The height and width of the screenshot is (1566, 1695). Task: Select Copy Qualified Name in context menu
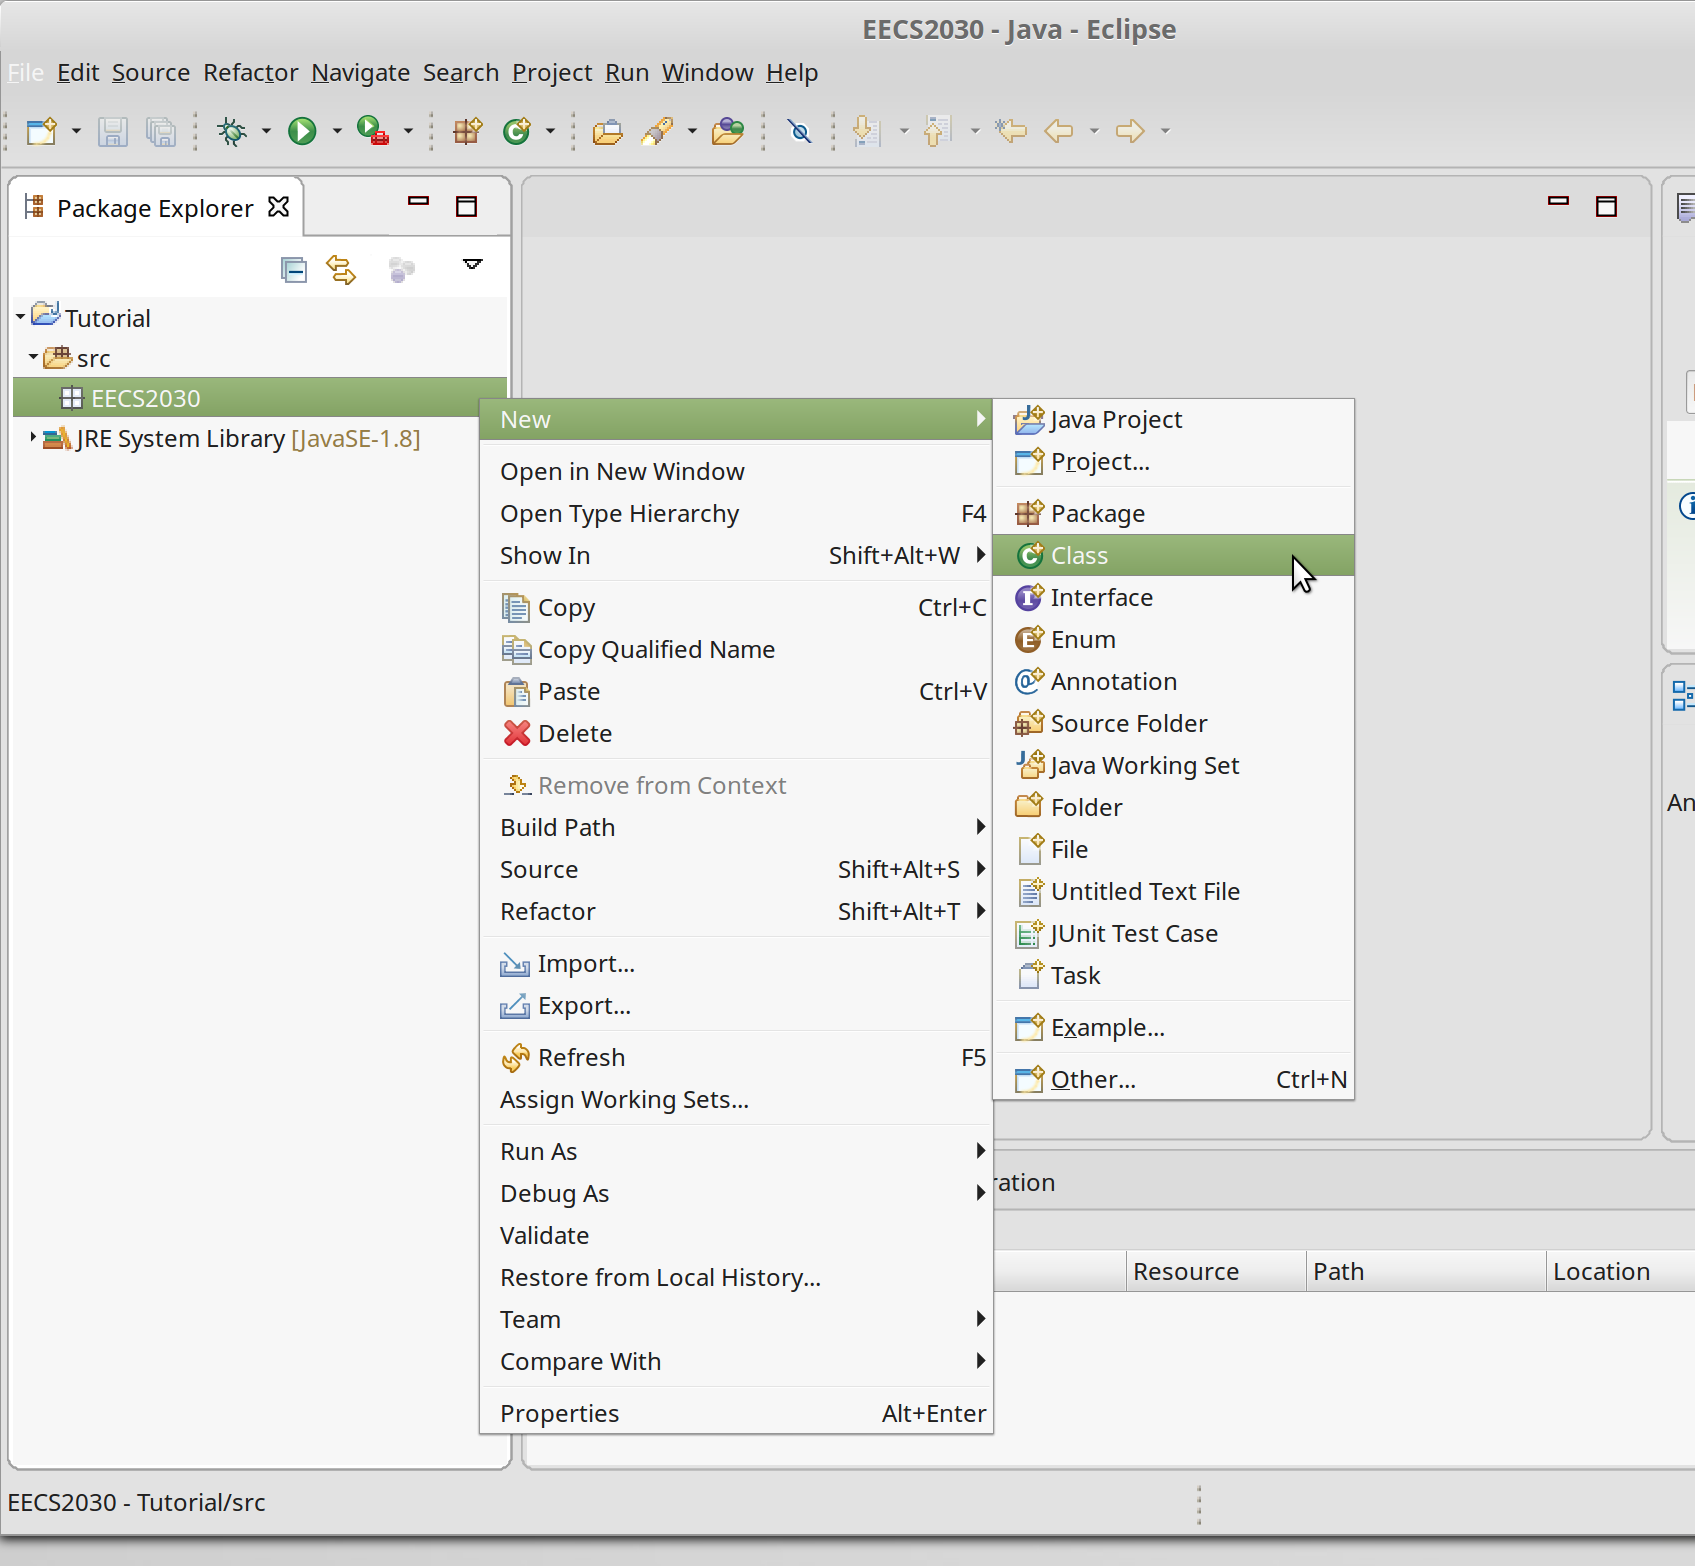[737, 649]
